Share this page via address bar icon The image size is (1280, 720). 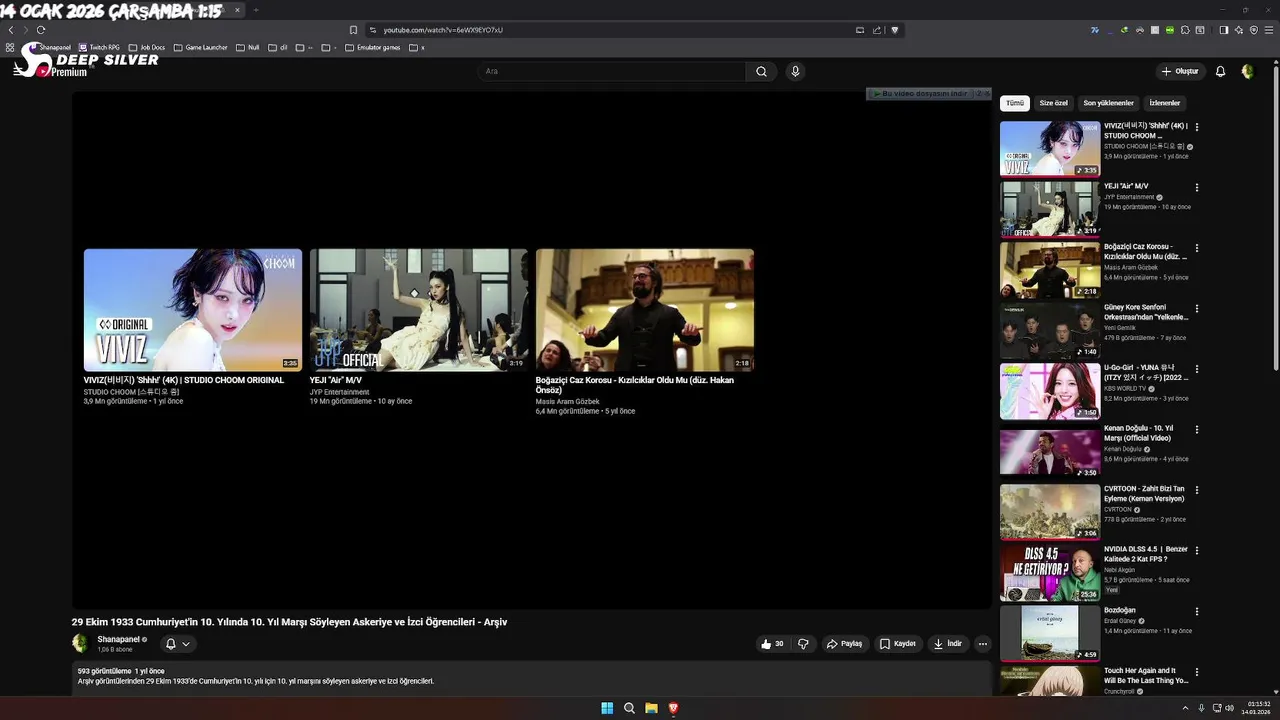(877, 30)
